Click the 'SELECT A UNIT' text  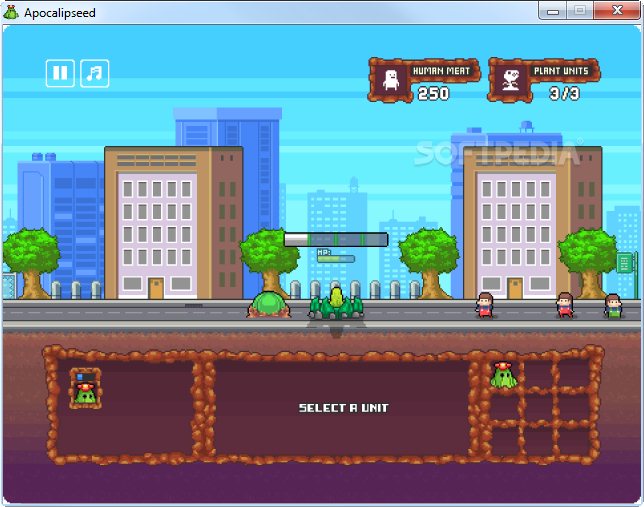[x=343, y=408]
